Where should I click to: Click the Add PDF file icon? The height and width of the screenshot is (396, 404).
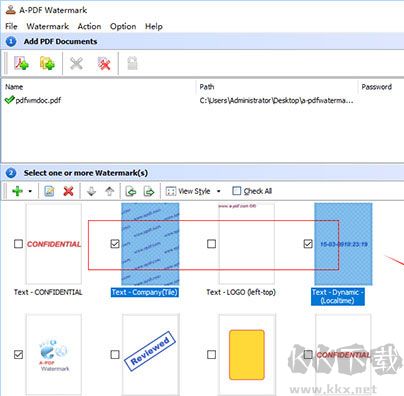pyautogui.click(x=21, y=63)
